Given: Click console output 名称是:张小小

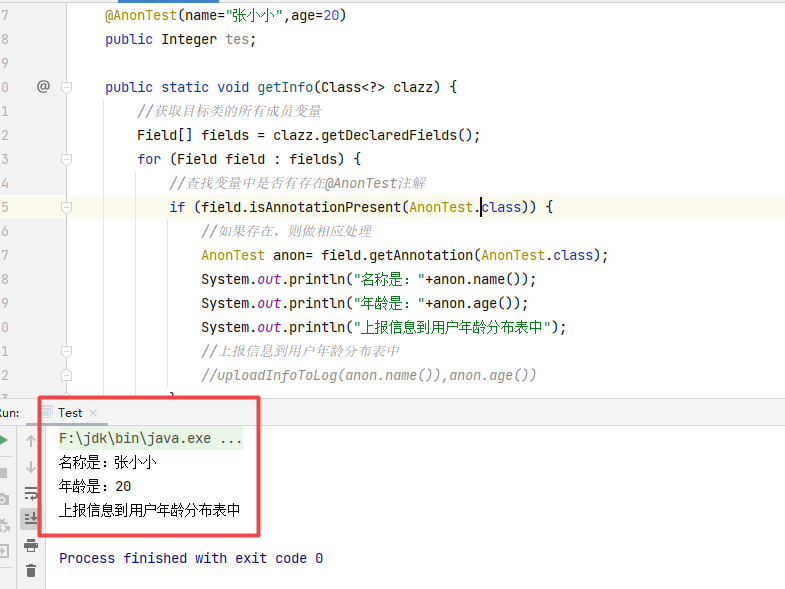Looking at the screenshot, I should pos(108,462).
